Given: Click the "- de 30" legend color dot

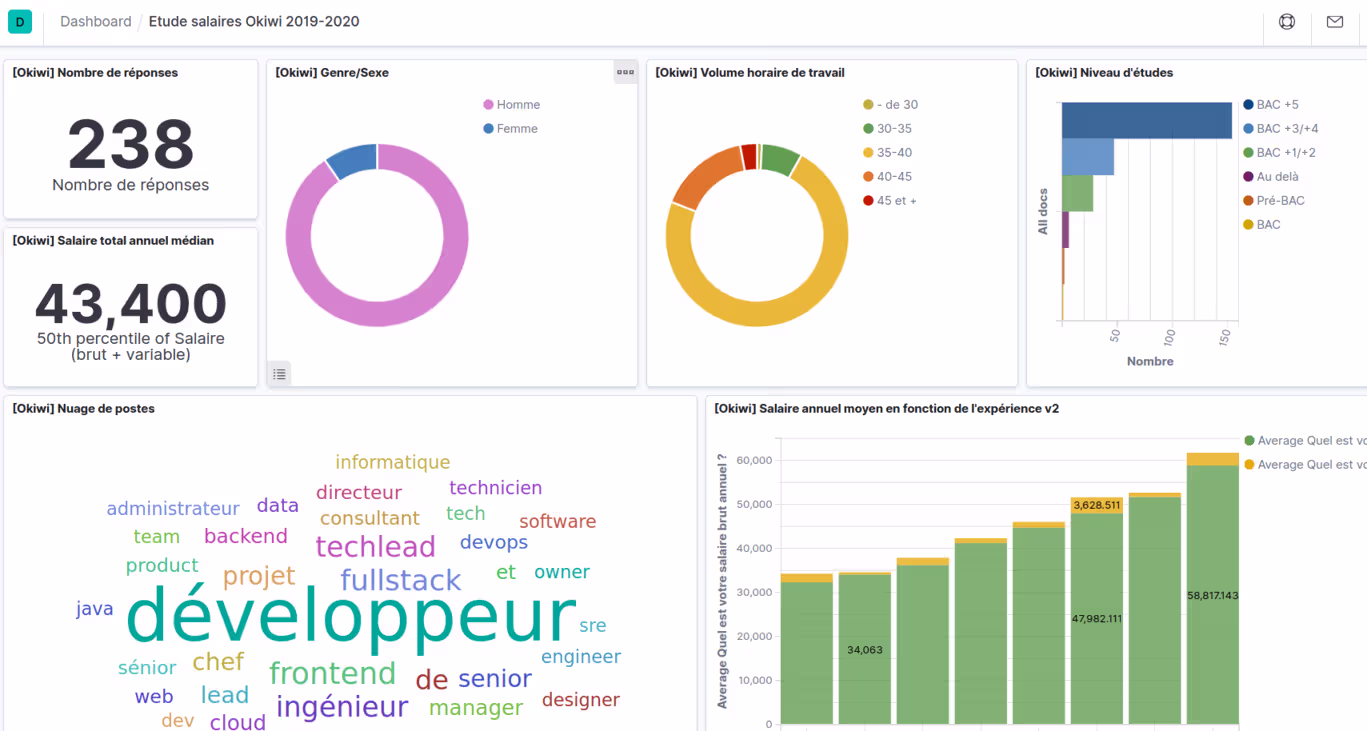Looking at the screenshot, I should point(868,105).
